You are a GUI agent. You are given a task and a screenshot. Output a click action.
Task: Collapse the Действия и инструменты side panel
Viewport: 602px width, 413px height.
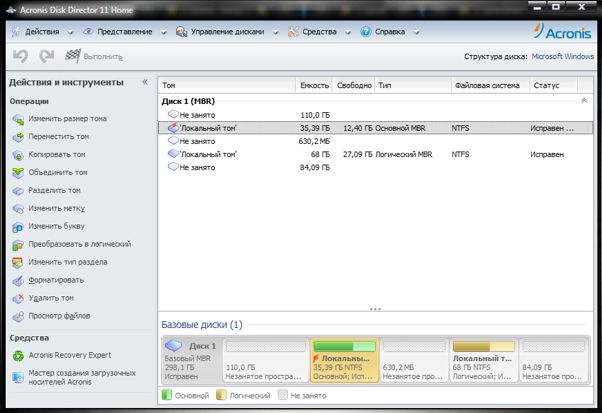coord(145,82)
